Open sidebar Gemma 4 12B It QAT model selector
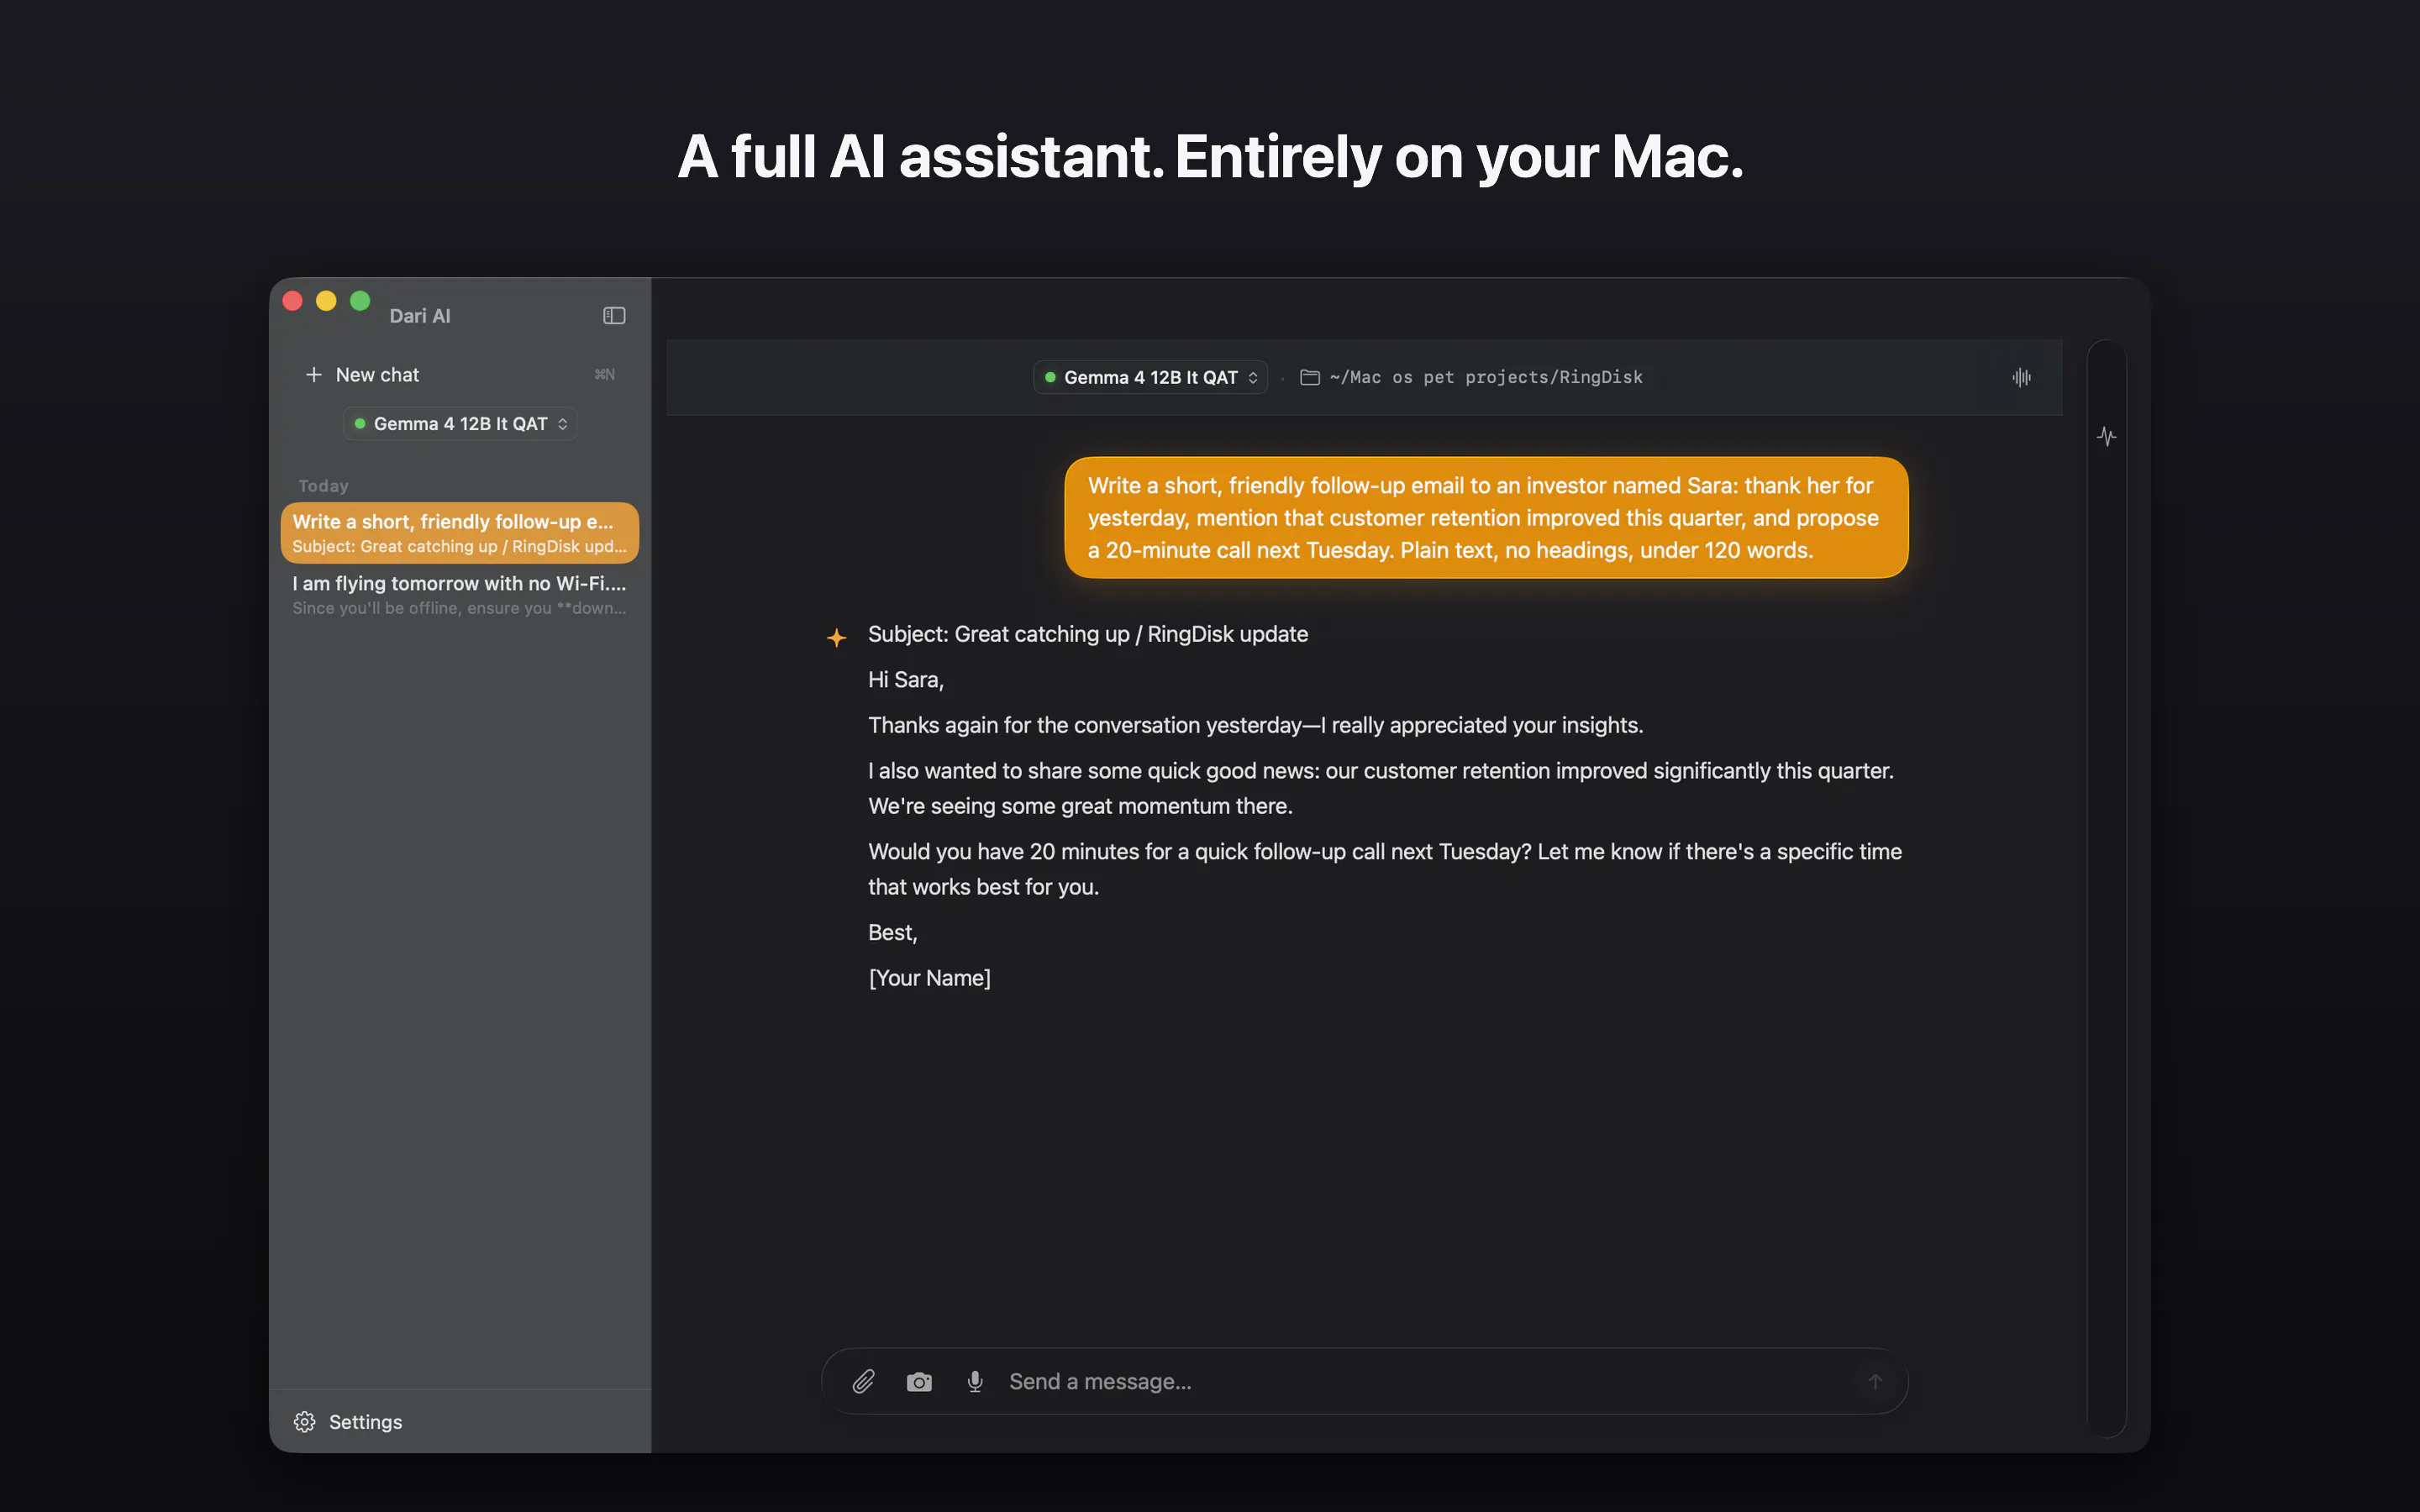The height and width of the screenshot is (1512, 2420). pos(460,424)
